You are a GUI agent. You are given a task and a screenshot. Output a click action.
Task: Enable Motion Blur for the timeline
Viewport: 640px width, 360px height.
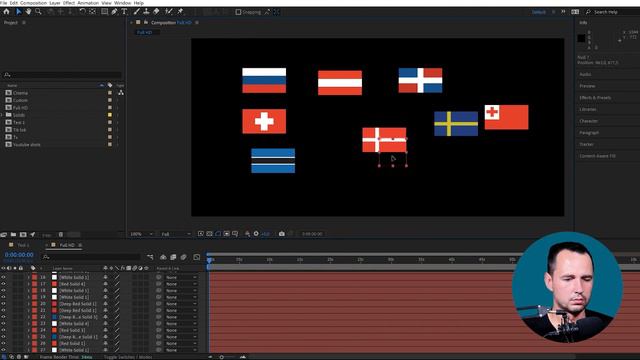point(183,257)
